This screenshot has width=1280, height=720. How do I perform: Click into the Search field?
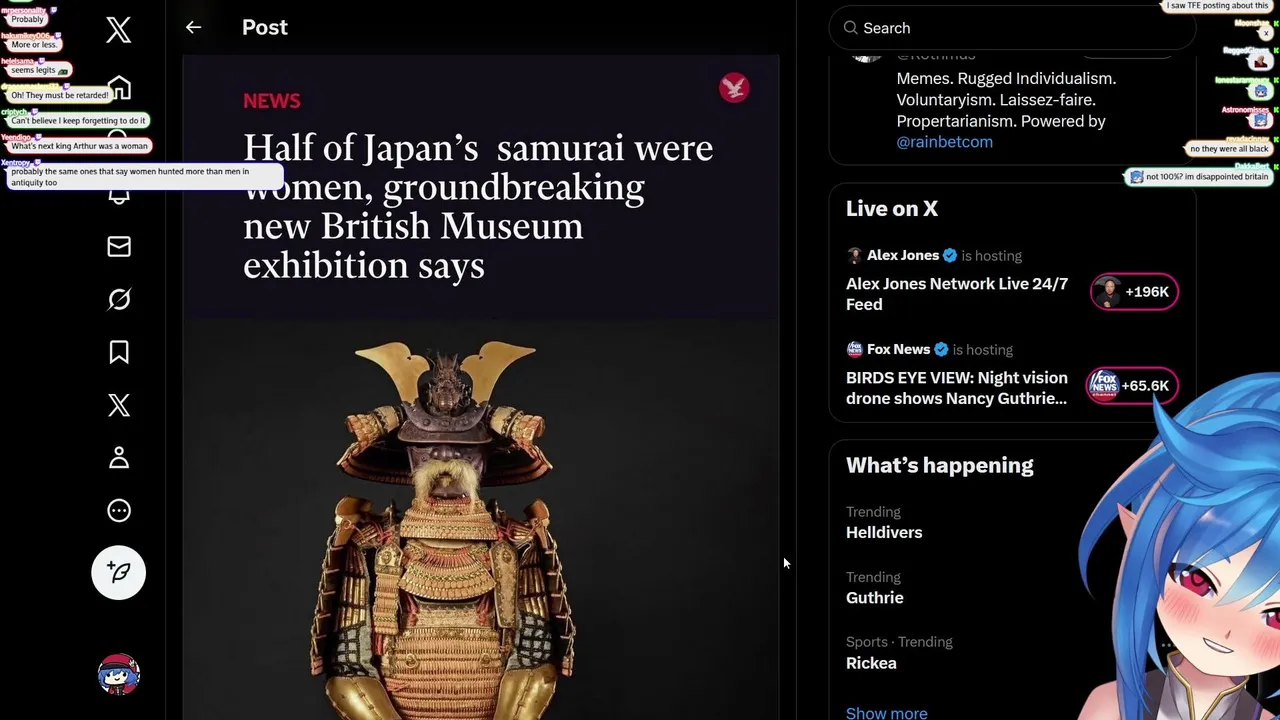pos(1010,28)
